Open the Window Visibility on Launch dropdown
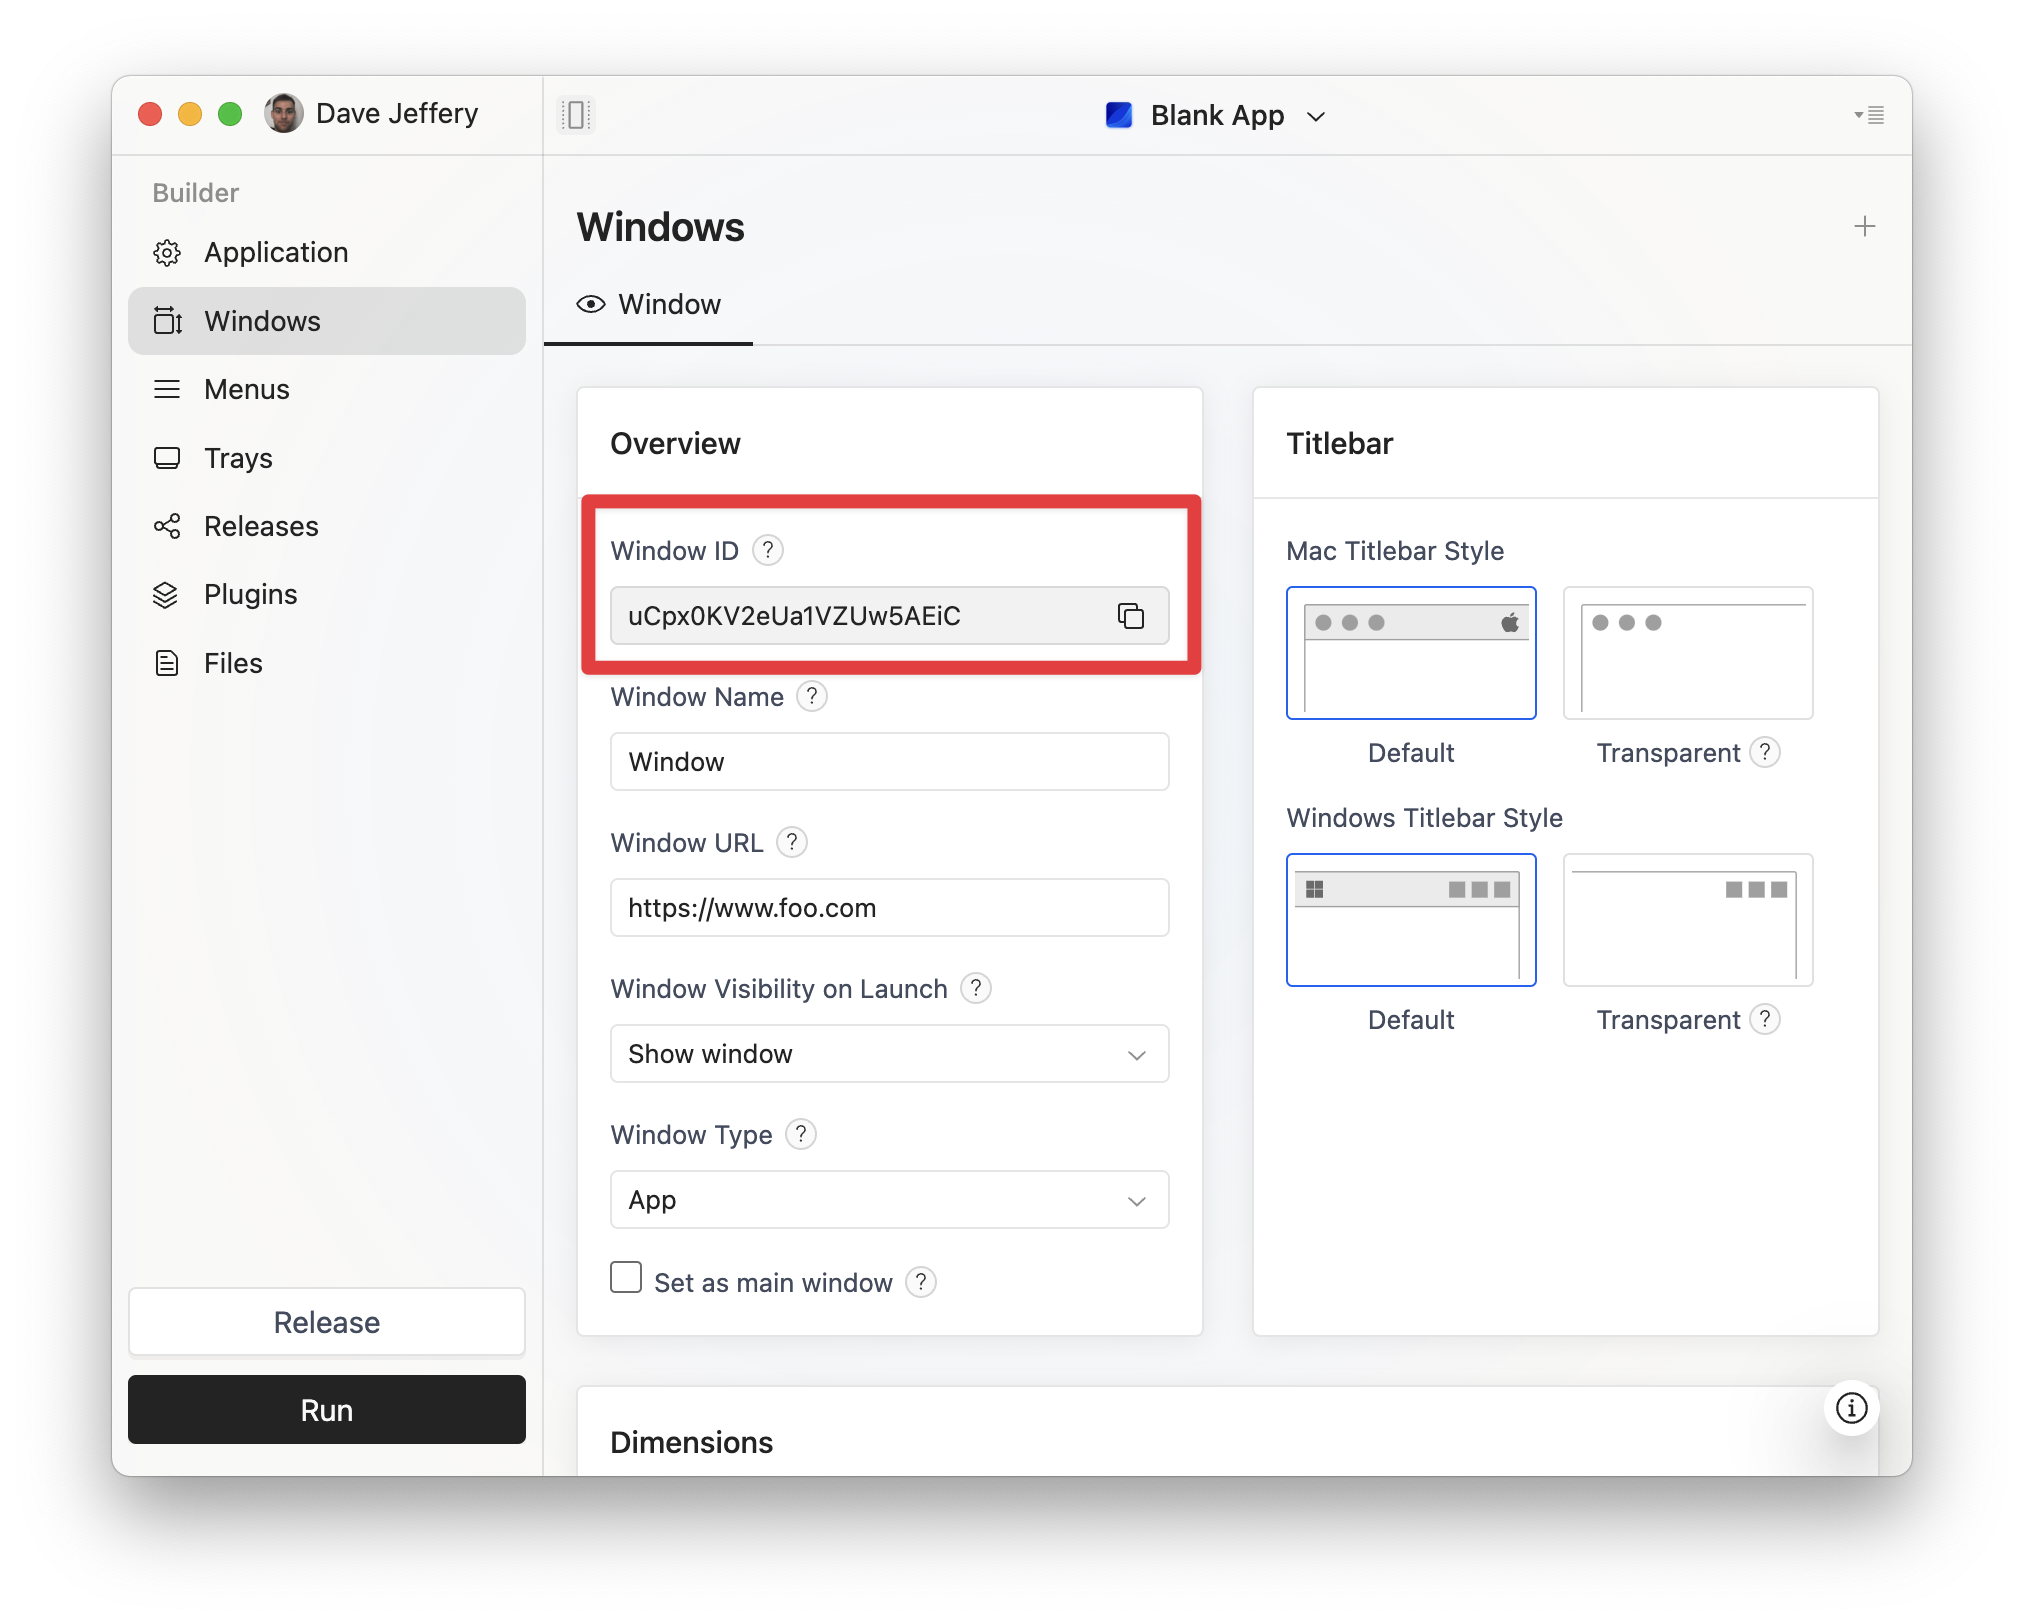 pos(889,1053)
